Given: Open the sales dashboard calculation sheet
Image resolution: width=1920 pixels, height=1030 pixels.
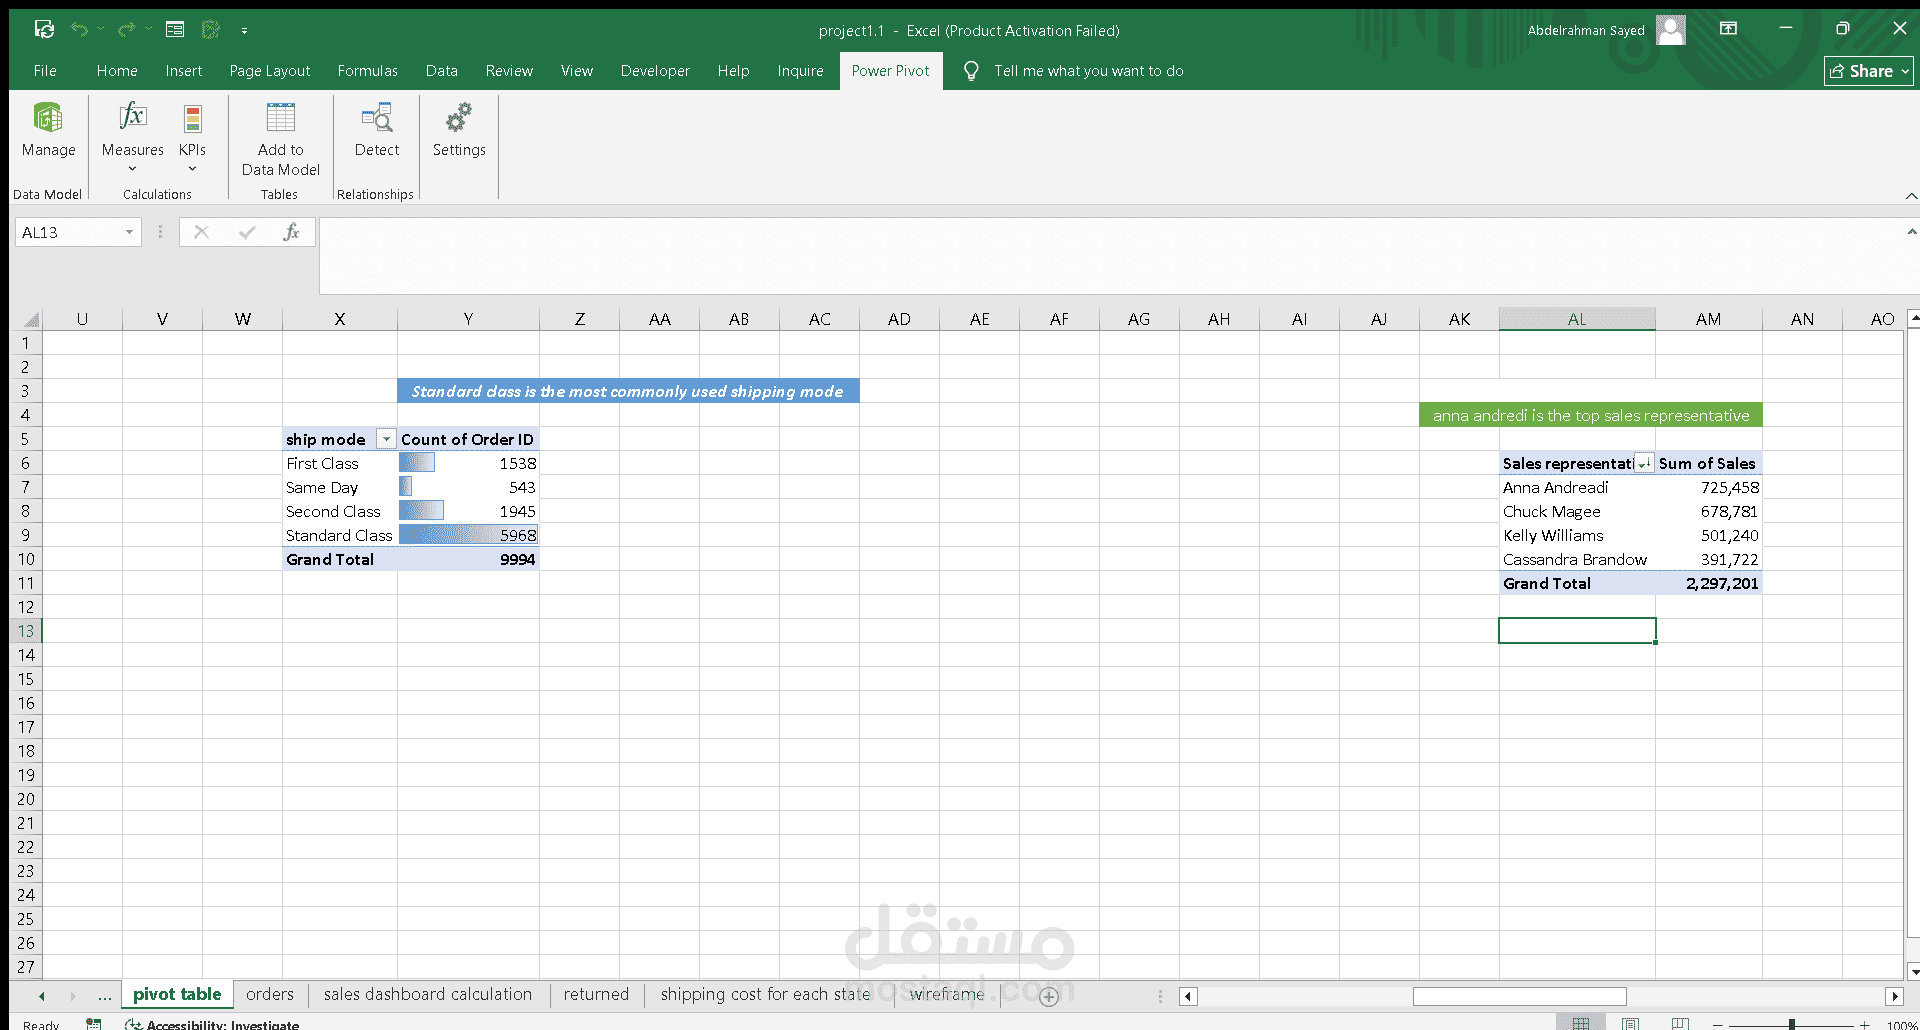Looking at the screenshot, I should pos(427,994).
